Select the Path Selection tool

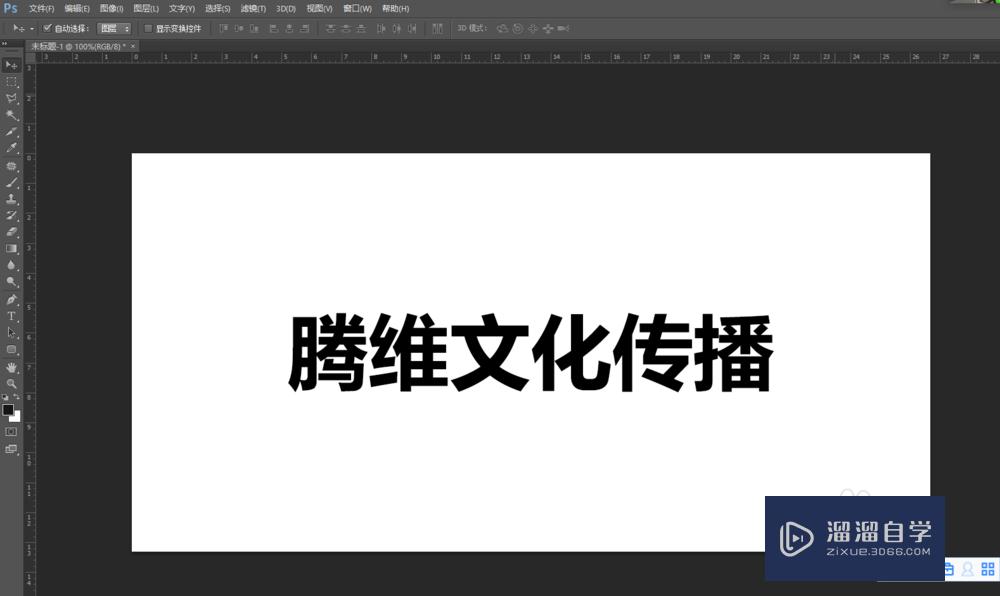click(11, 333)
